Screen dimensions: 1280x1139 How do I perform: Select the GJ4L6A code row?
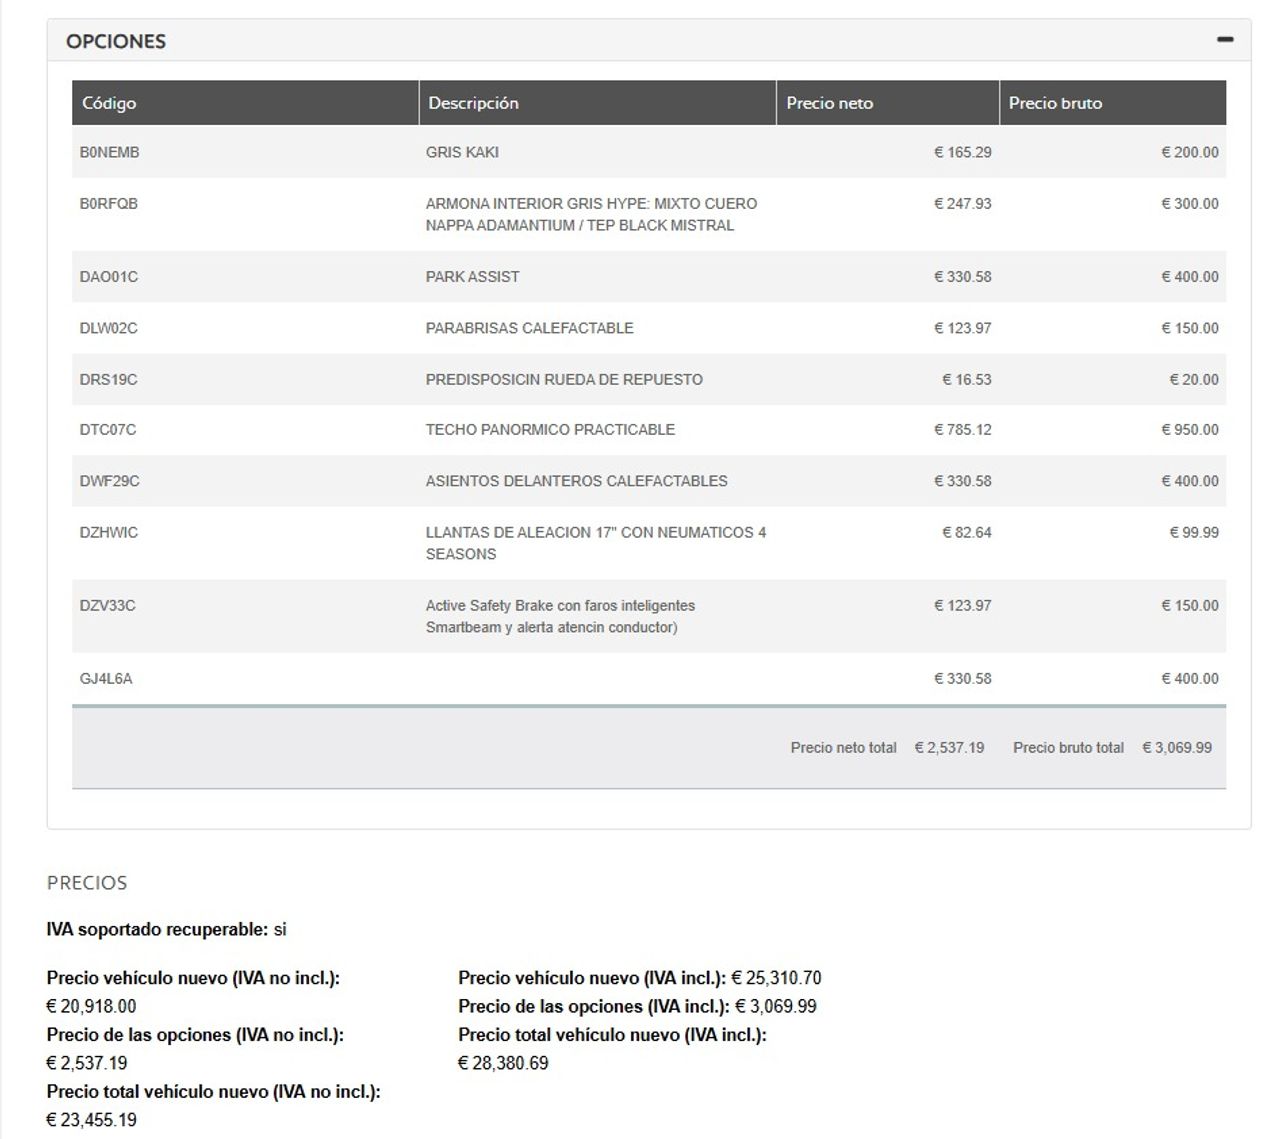coord(649,679)
